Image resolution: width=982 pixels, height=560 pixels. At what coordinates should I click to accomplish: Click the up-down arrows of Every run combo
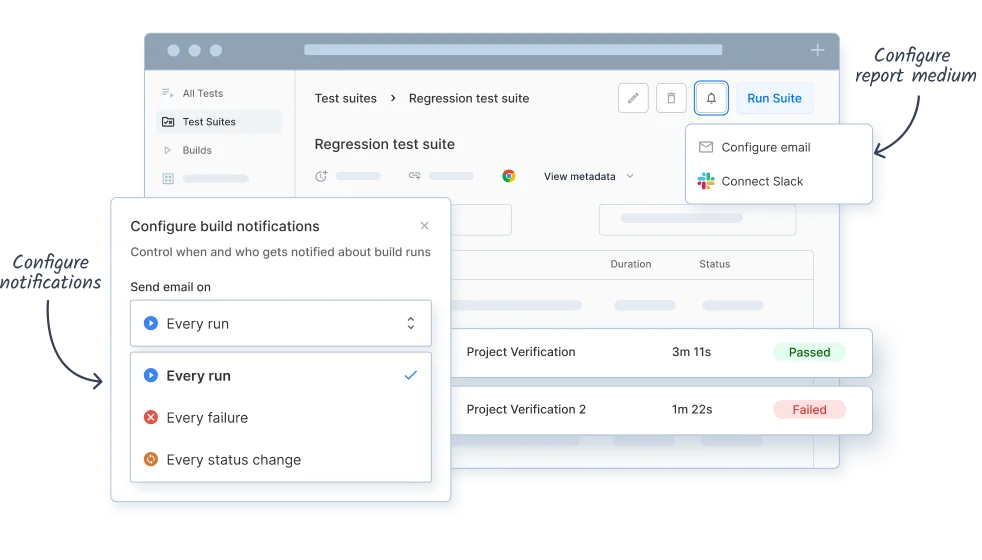[411, 323]
